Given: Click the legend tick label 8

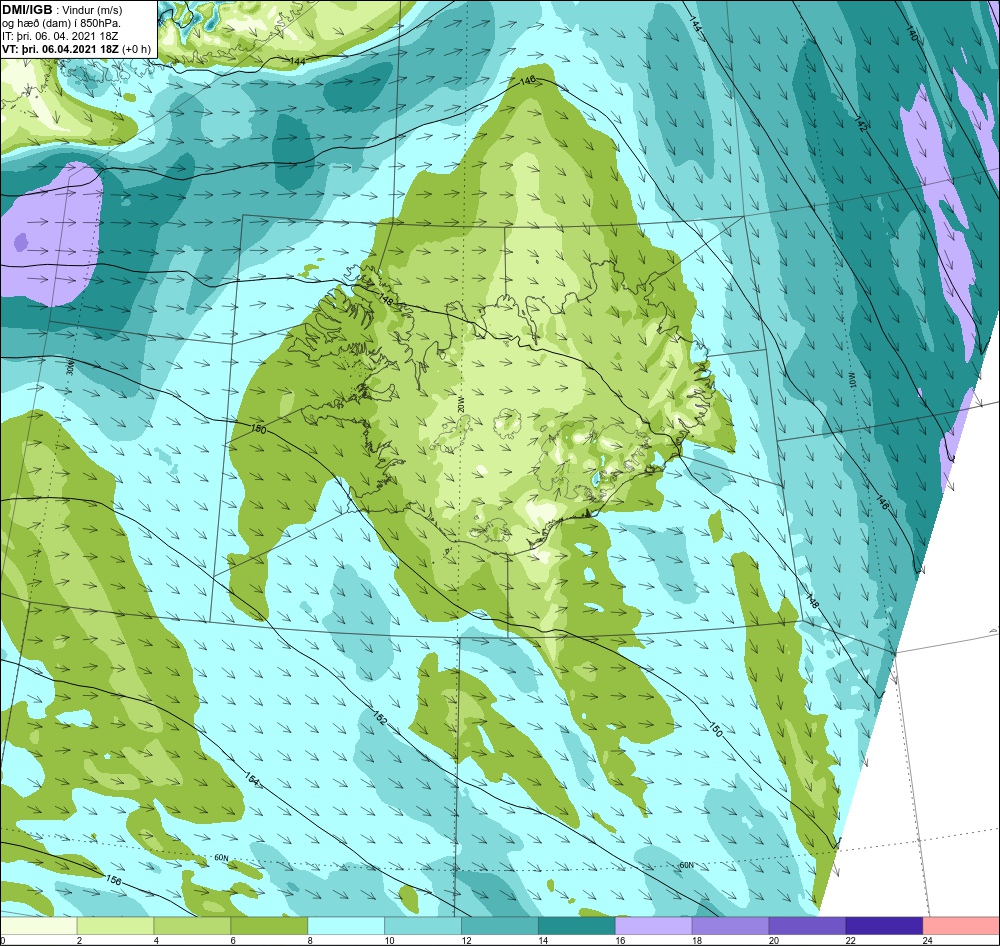Looking at the screenshot, I should coord(311,940).
